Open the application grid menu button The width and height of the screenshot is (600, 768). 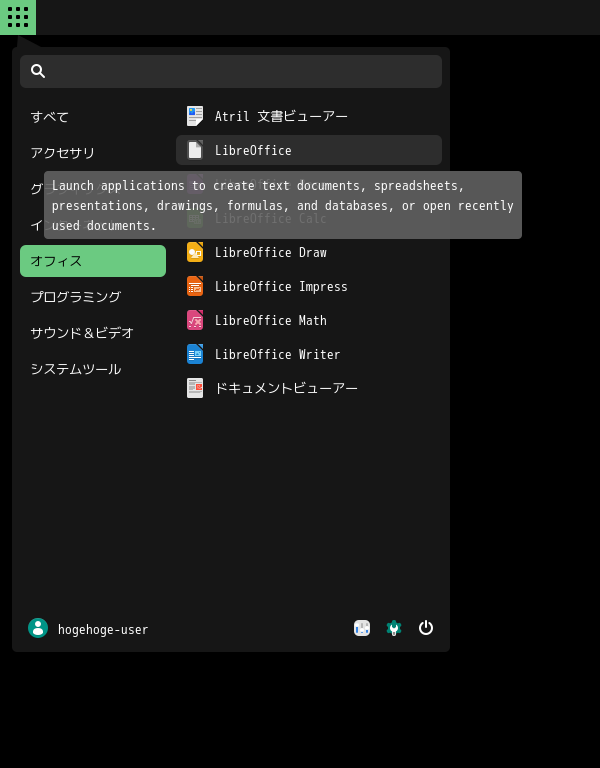click(18, 17)
